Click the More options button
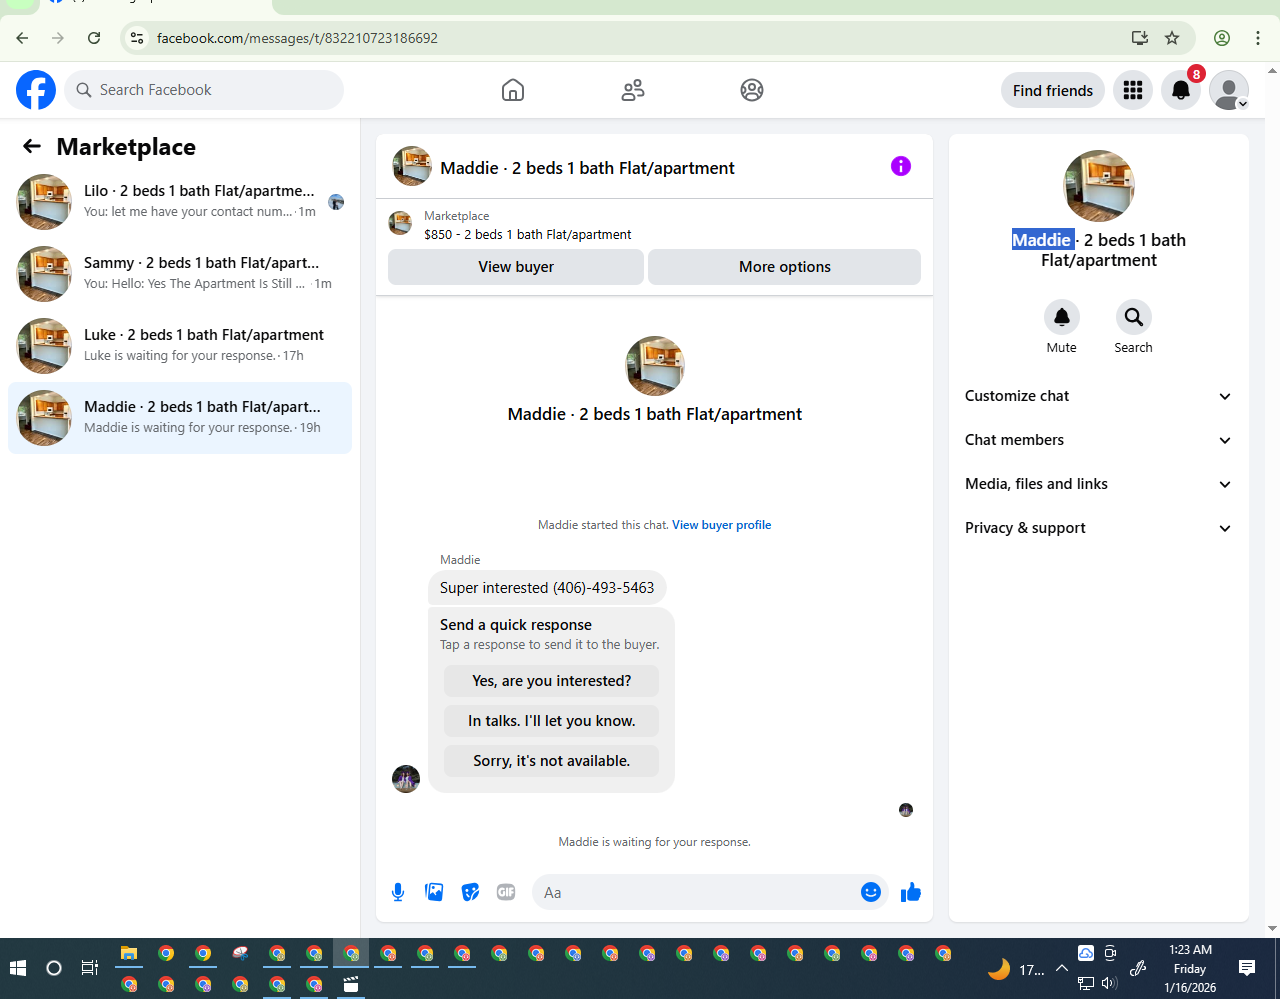 pyautogui.click(x=785, y=267)
